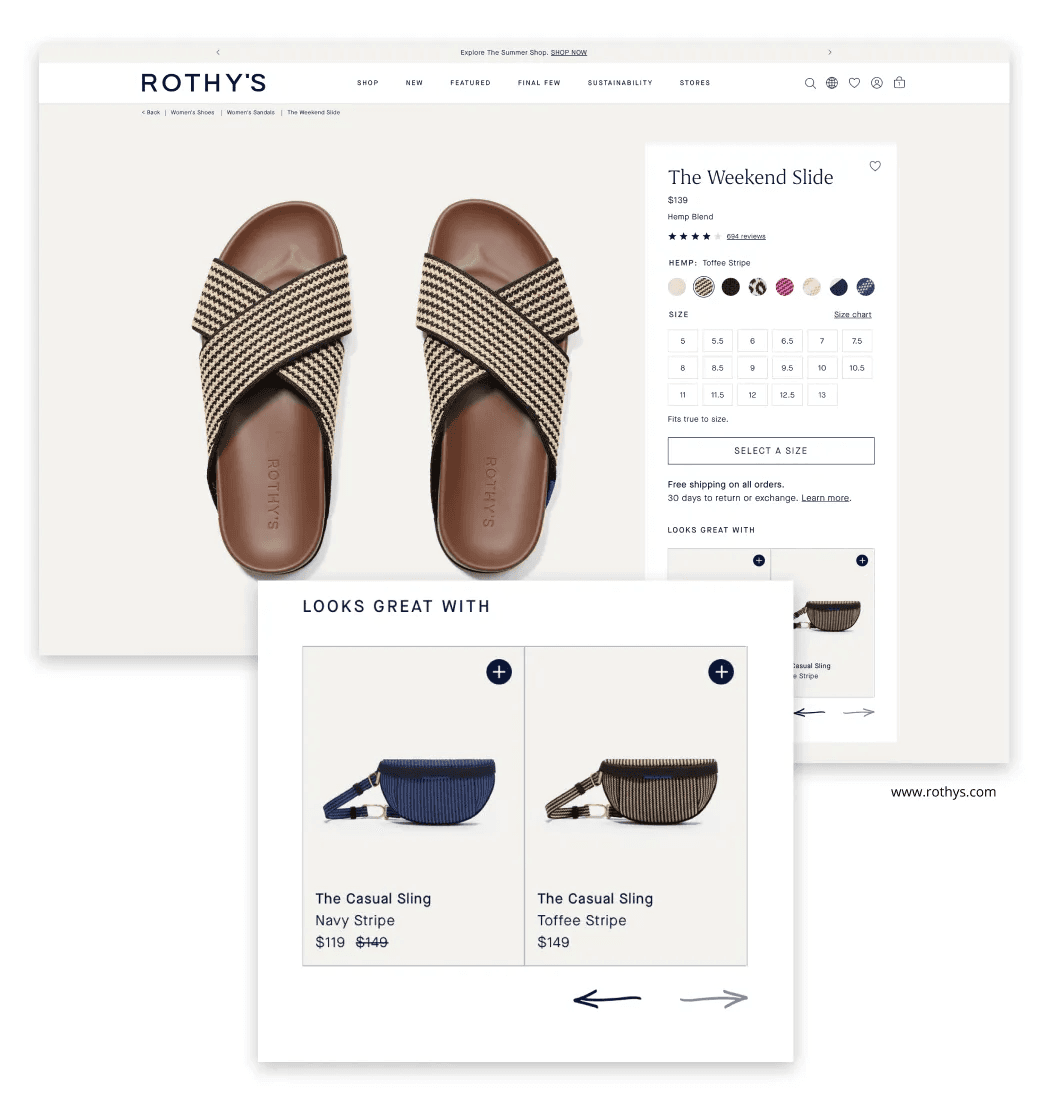Add Toffee Stripe Casual Sling plus button
The height and width of the screenshot is (1110, 1050).
point(721,672)
